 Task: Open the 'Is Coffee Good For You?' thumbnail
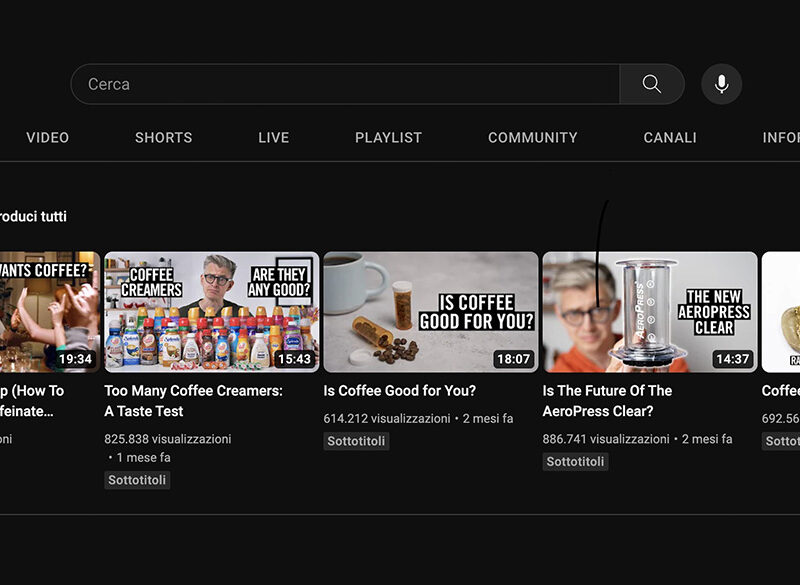[x=431, y=312]
